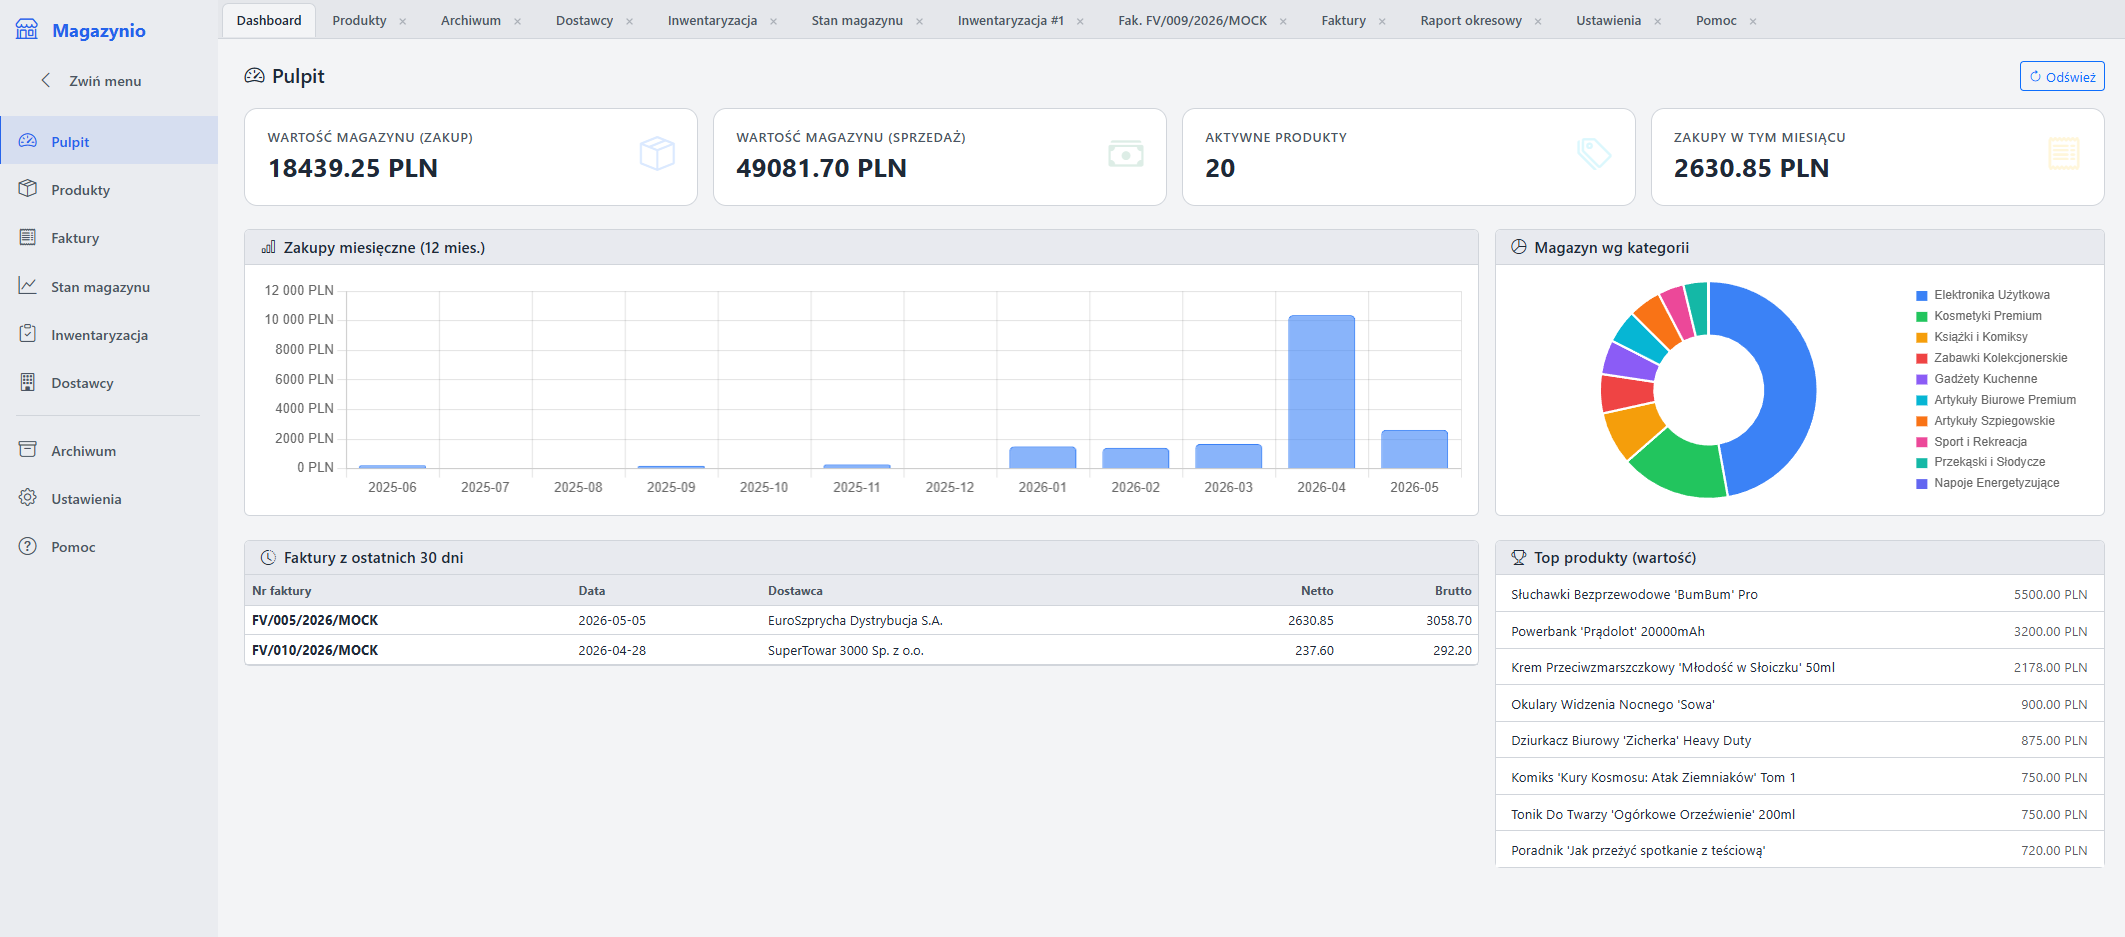Toggle Zabawki Kolekcjonerskie legend swatch
Screen dimensions: 2125x937
click(x=1921, y=358)
